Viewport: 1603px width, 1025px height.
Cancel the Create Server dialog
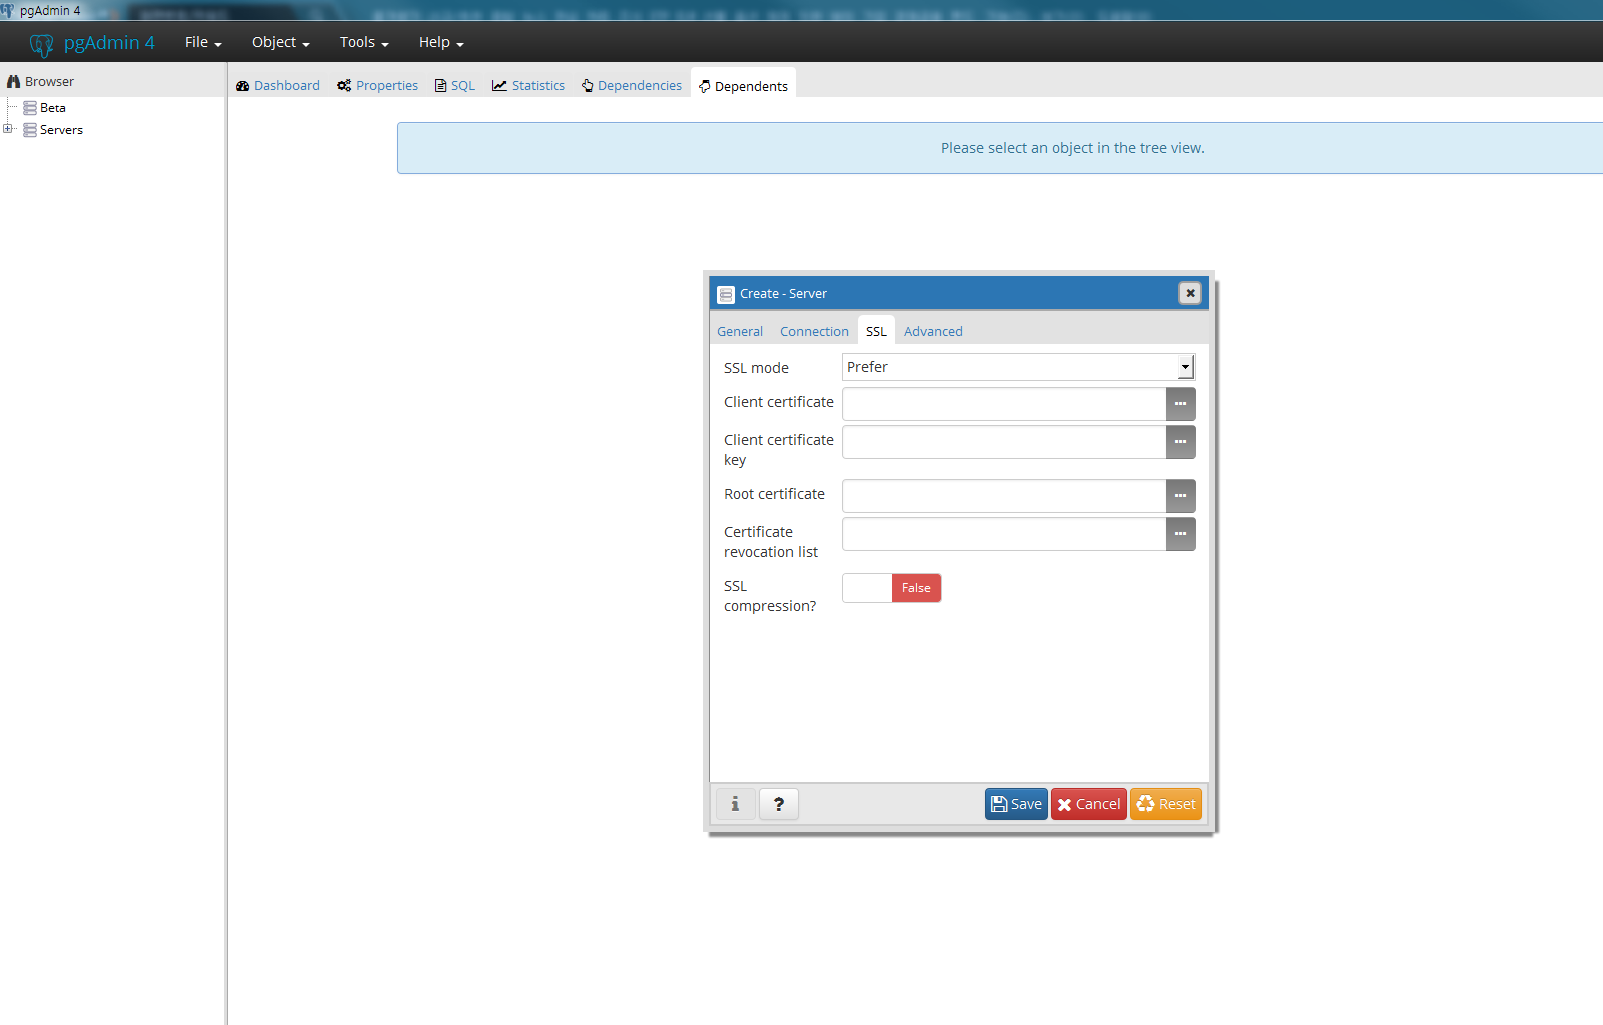tap(1088, 804)
